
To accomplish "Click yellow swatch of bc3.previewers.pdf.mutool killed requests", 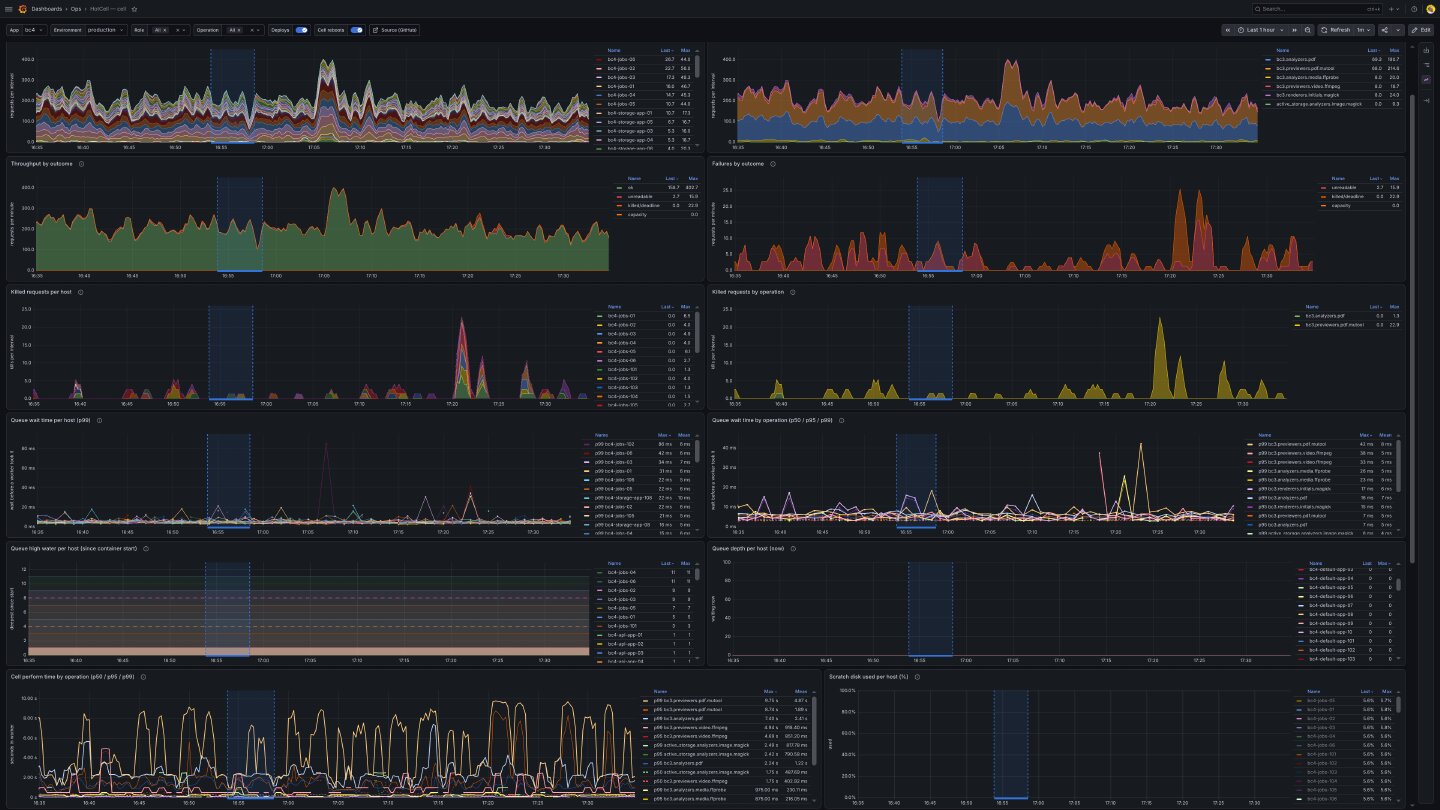I will tap(1297, 325).
